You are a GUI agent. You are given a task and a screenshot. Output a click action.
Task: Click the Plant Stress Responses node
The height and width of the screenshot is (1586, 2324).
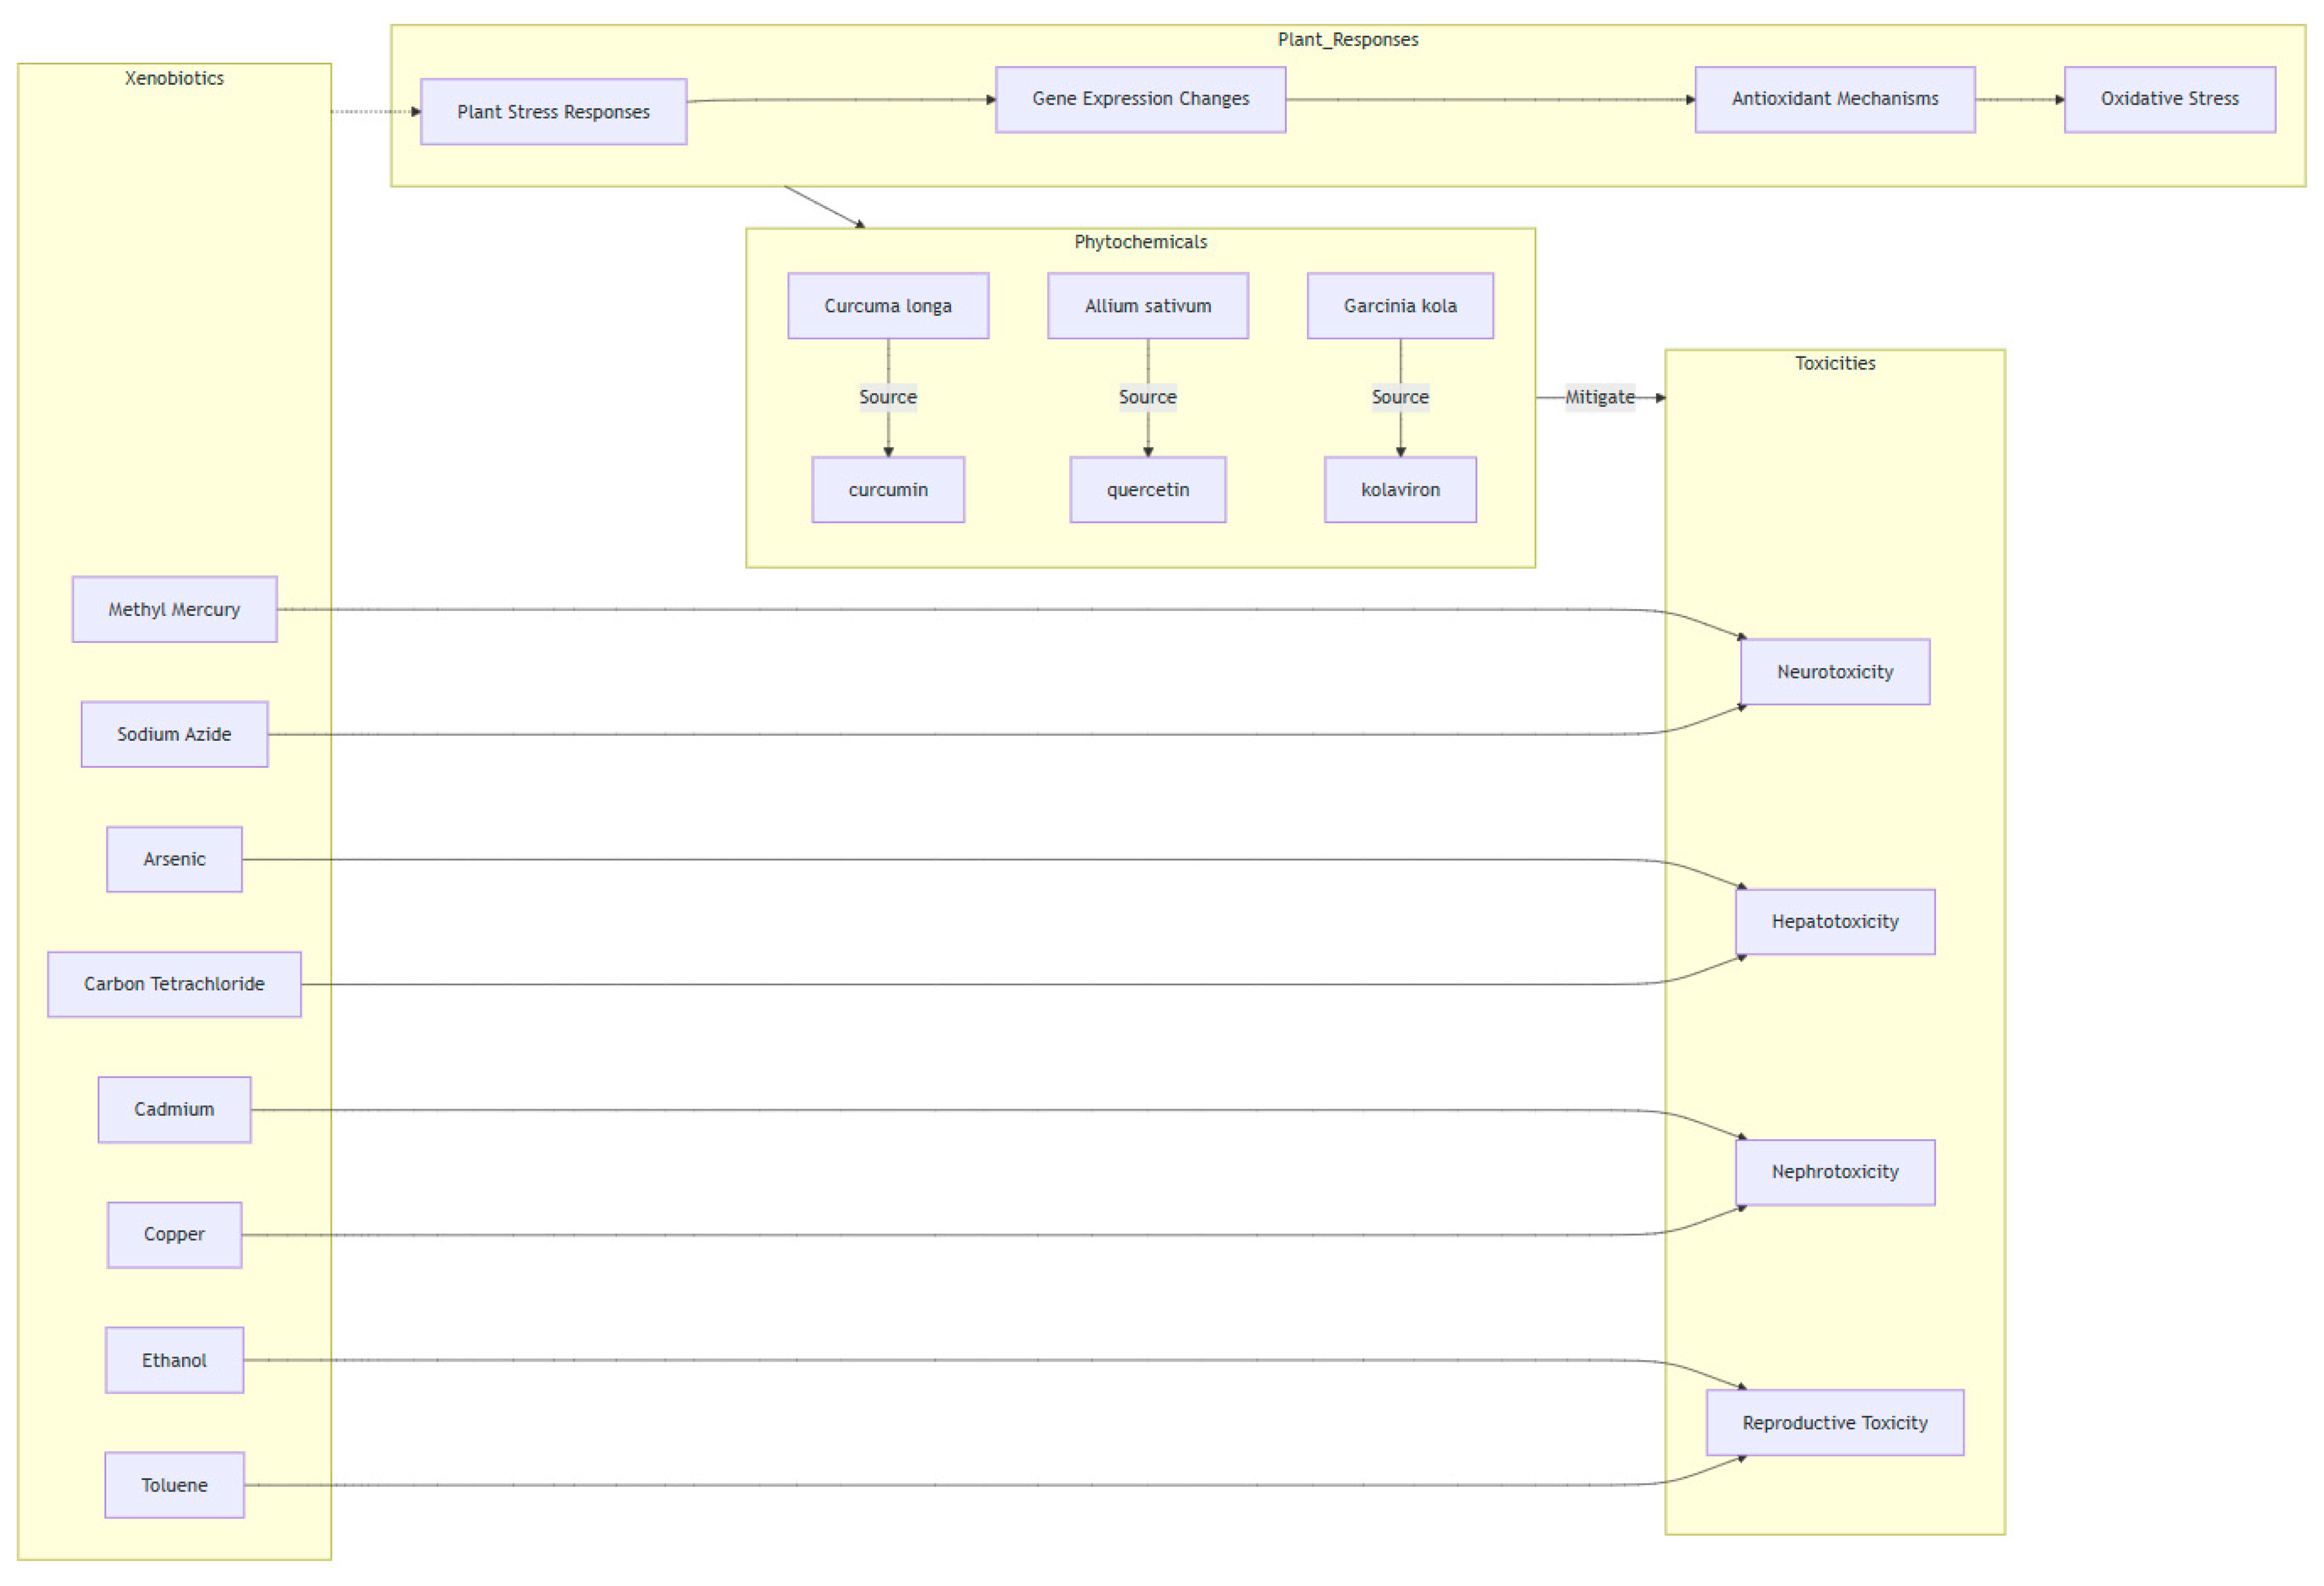pos(553,112)
